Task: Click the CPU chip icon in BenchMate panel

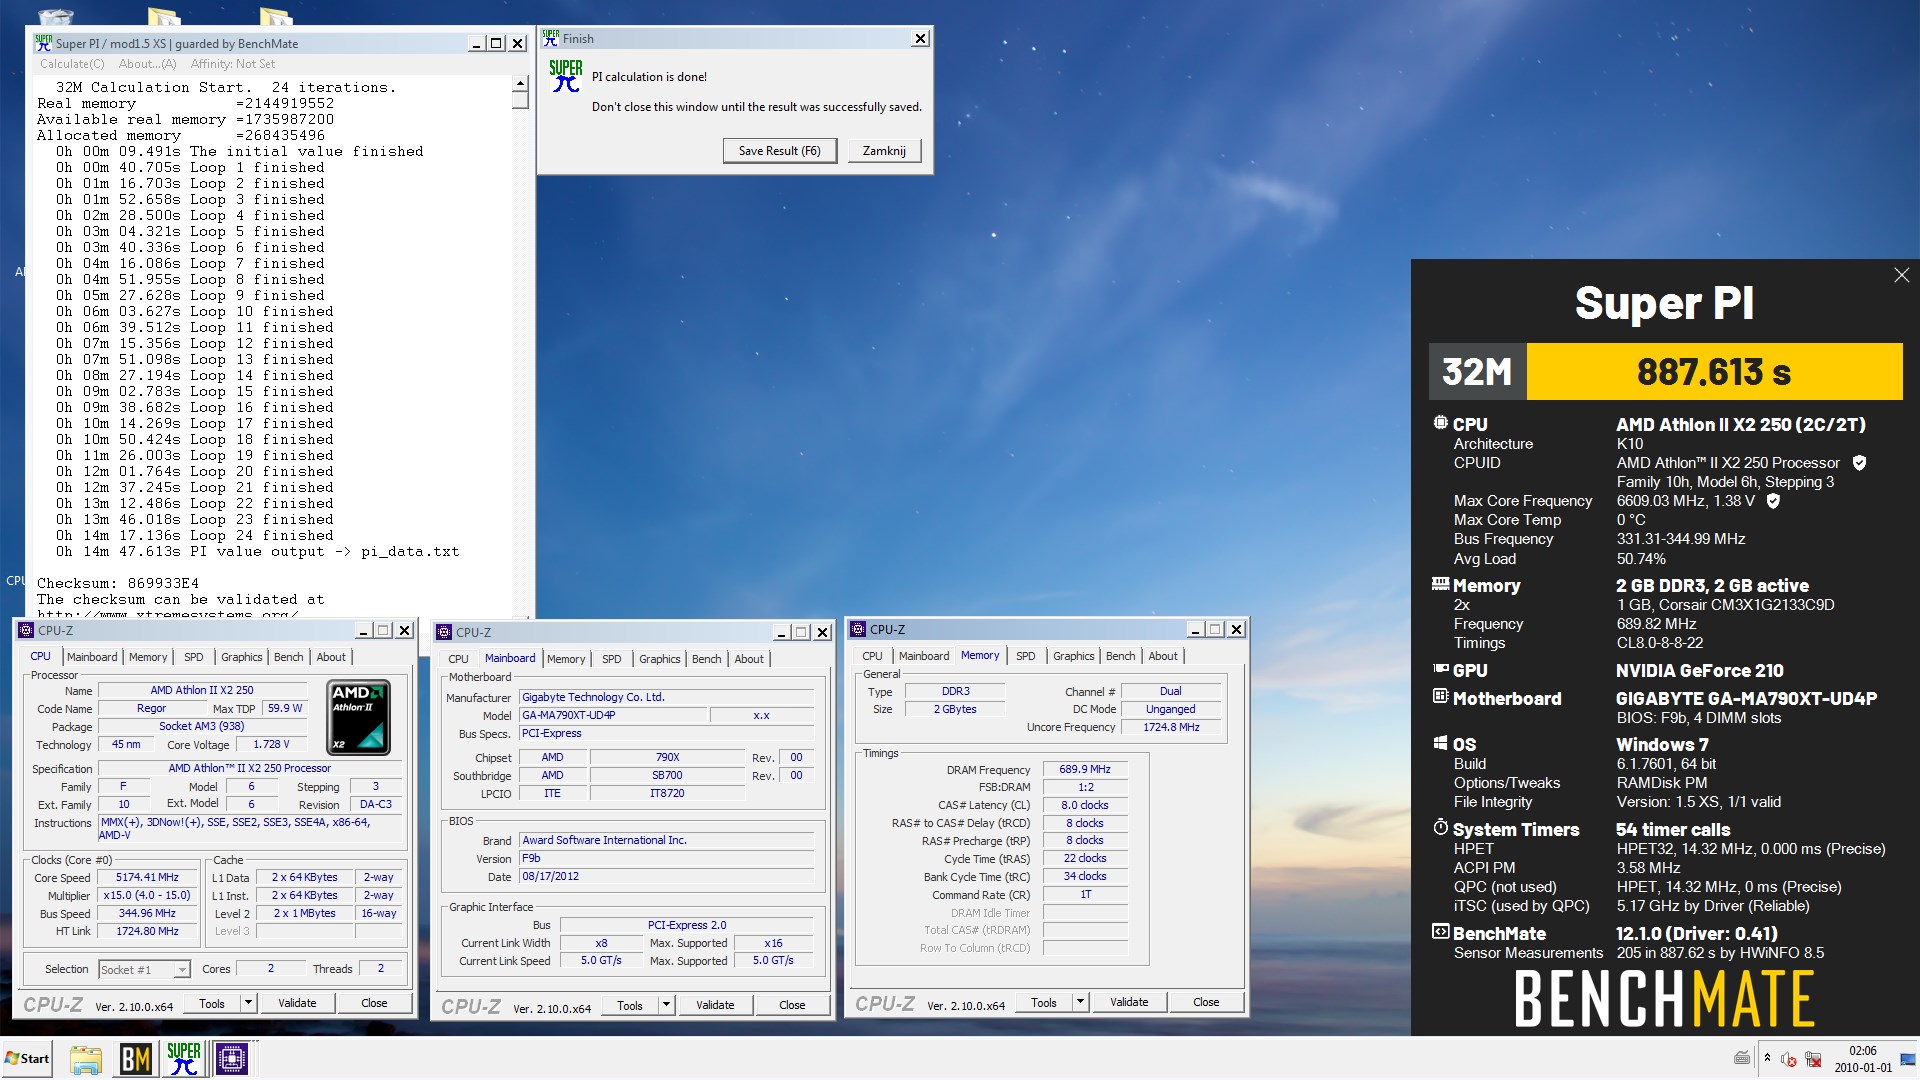Action: tap(1440, 423)
